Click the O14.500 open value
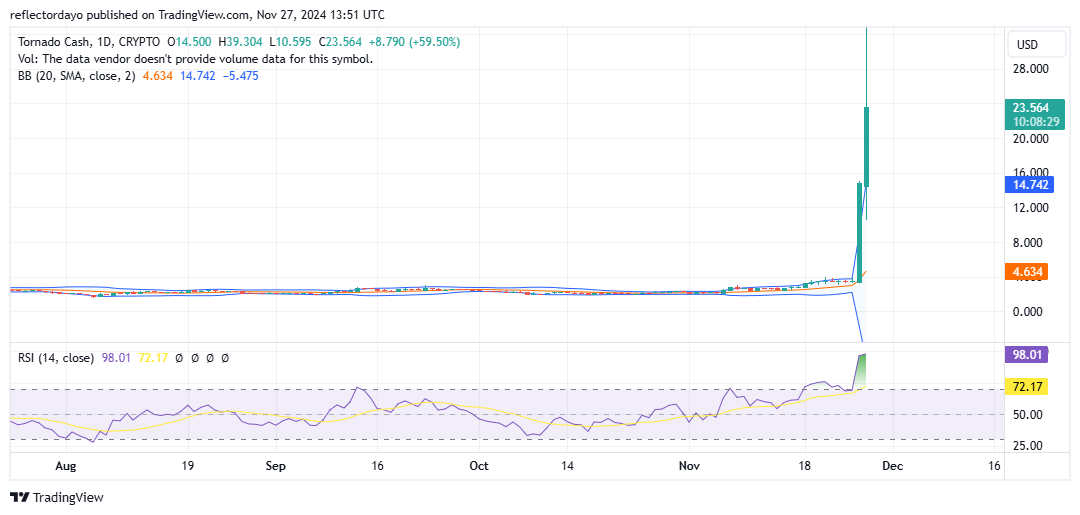Image resolution: width=1080 pixels, height=515 pixels. (189, 42)
